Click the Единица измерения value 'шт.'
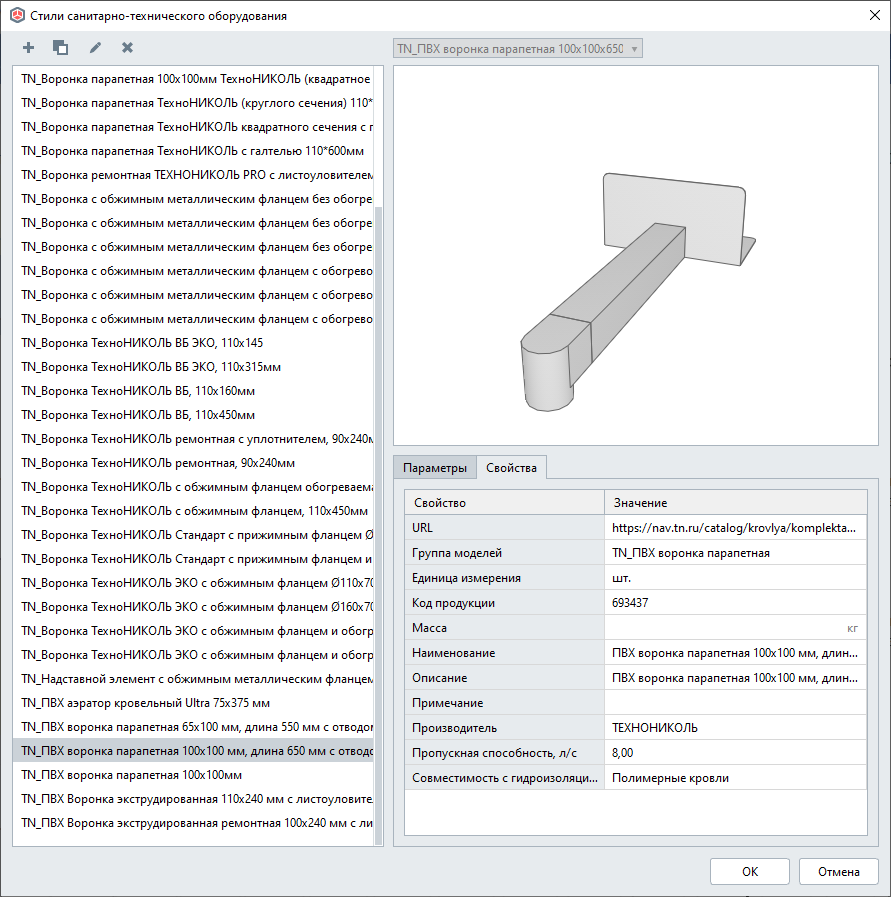Viewport: 891px width, 897px height. click(735, 578)
